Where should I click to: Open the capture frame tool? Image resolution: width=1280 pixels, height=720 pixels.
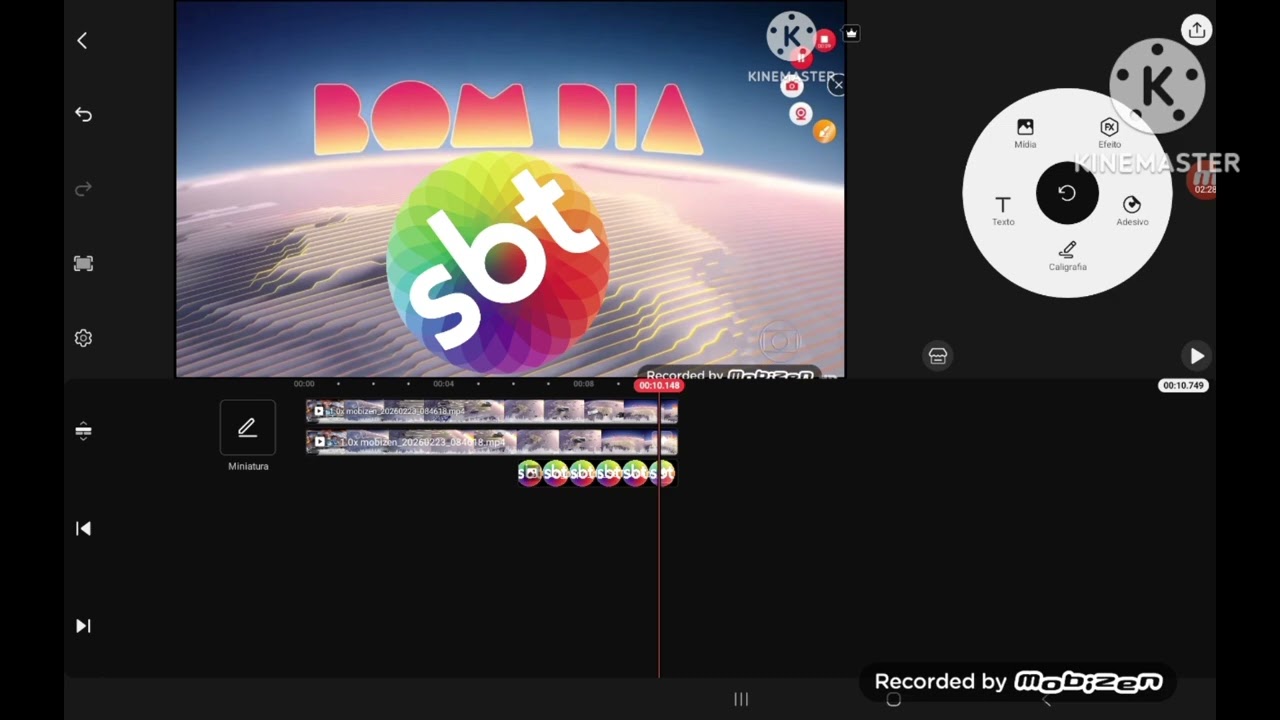(x=83, y=264)
